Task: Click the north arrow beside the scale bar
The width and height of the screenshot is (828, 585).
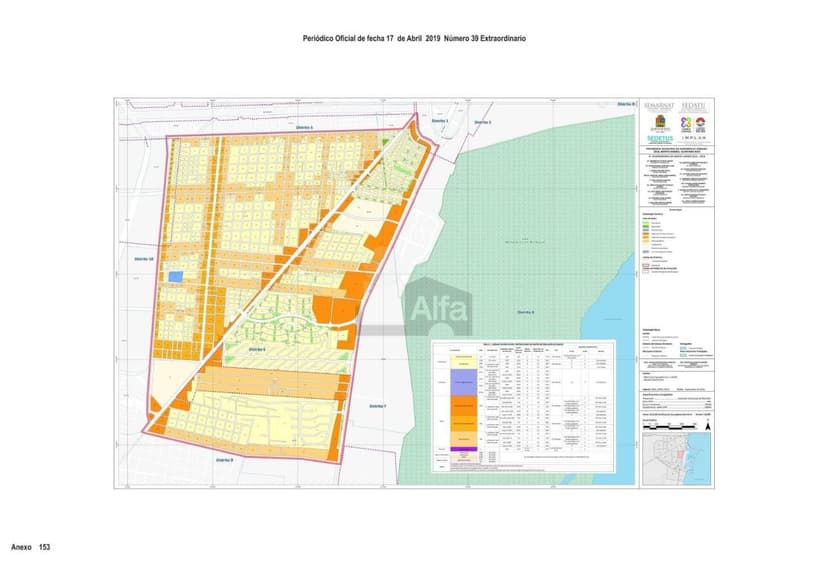Action: coord(707,425)
